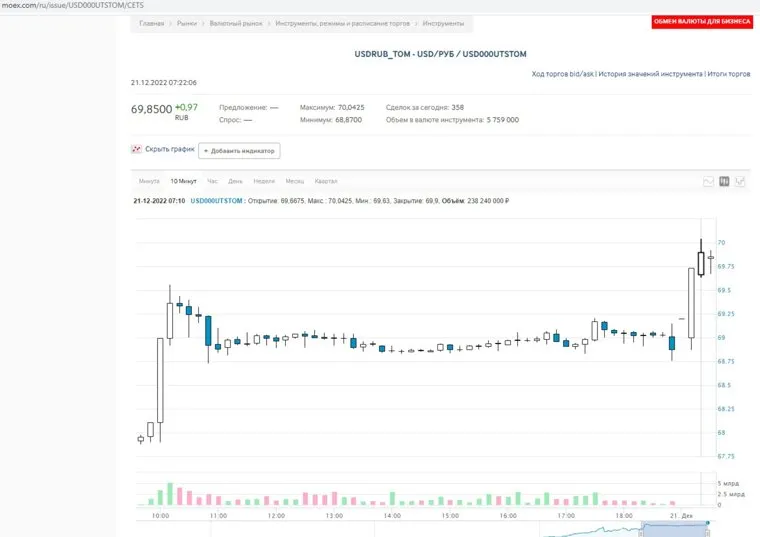Open Итоги торгов link
The image size is (760, 537).
point(729,73)
